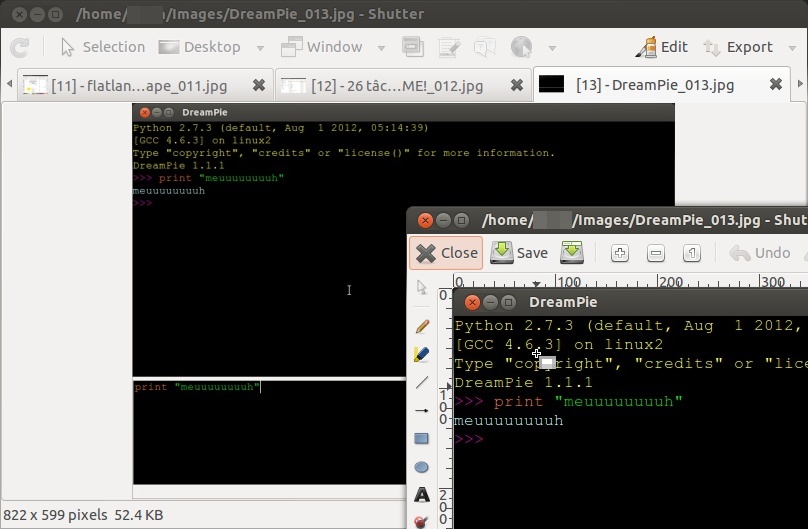
Task: Close the flatlan...ape_011.jpg tab
Action: pos(259,85)
